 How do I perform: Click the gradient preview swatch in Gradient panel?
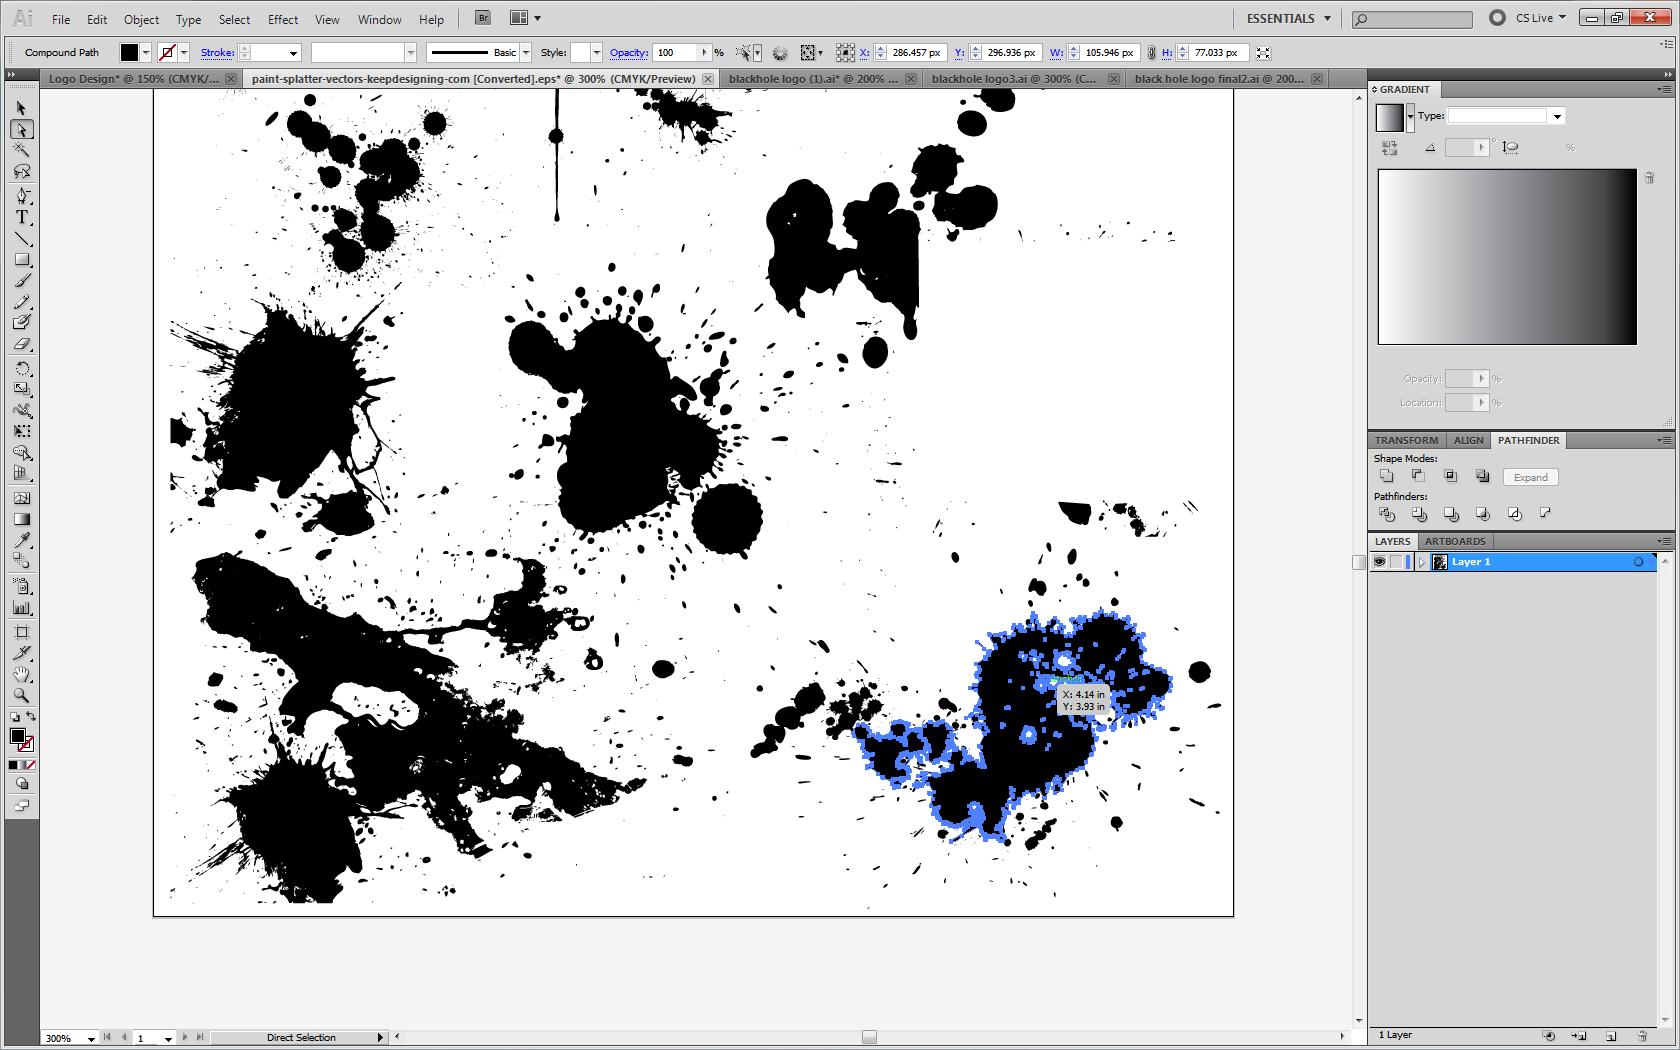1389,117
